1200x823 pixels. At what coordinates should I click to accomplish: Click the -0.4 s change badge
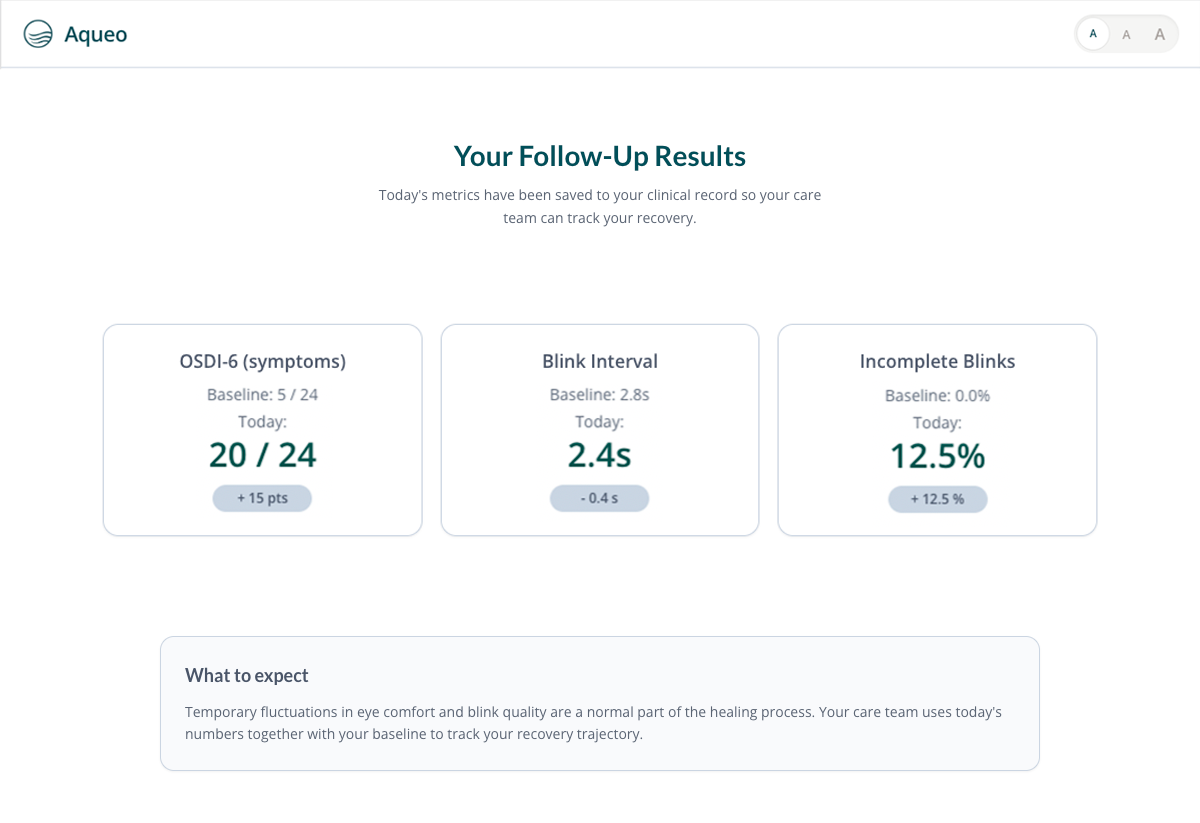click(x=600, y=498)
